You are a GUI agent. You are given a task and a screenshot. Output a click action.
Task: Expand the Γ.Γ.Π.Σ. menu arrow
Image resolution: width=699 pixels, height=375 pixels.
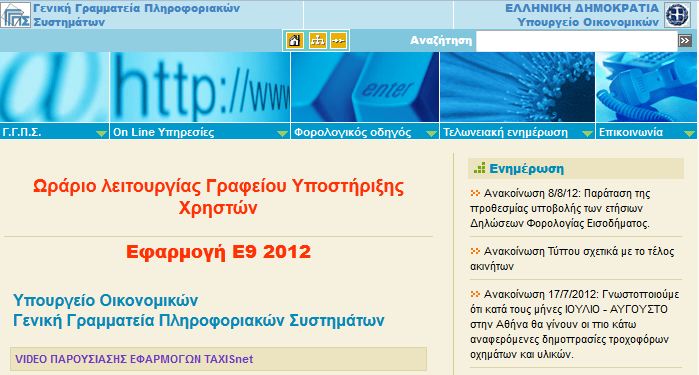pos(101,133)
